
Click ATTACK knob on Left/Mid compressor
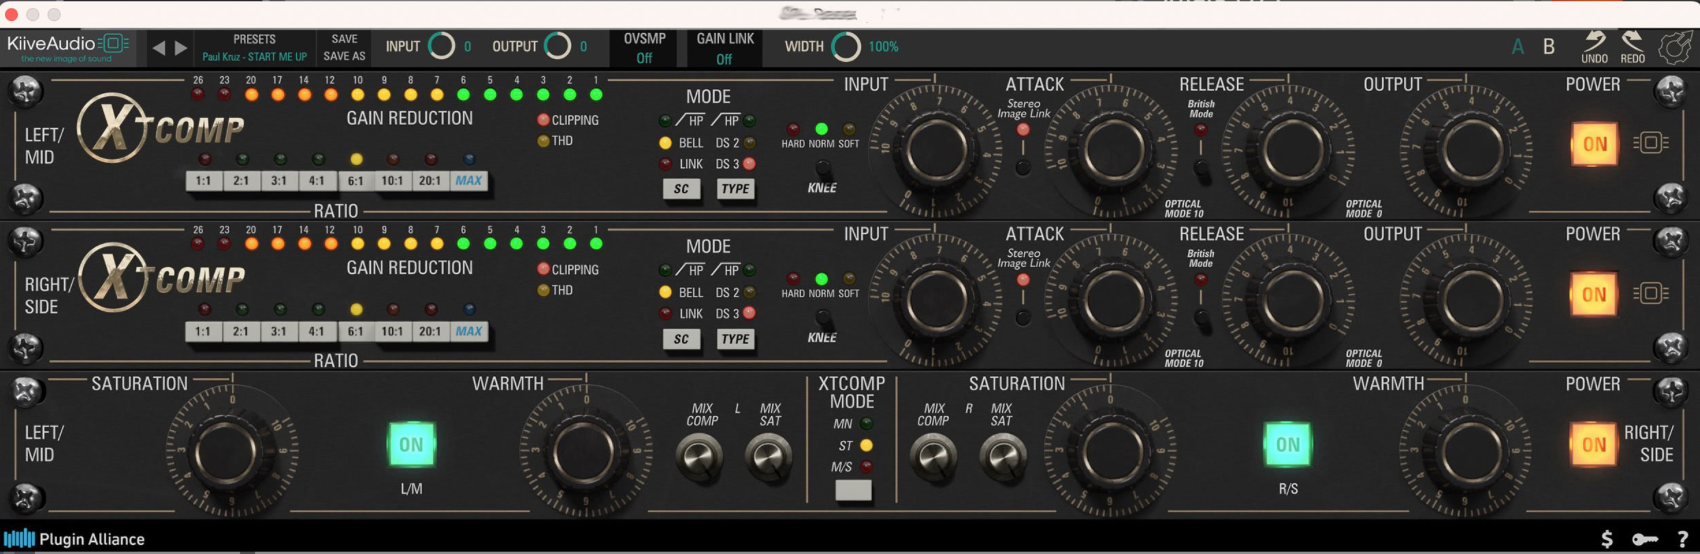click(x=1116, y=151)
